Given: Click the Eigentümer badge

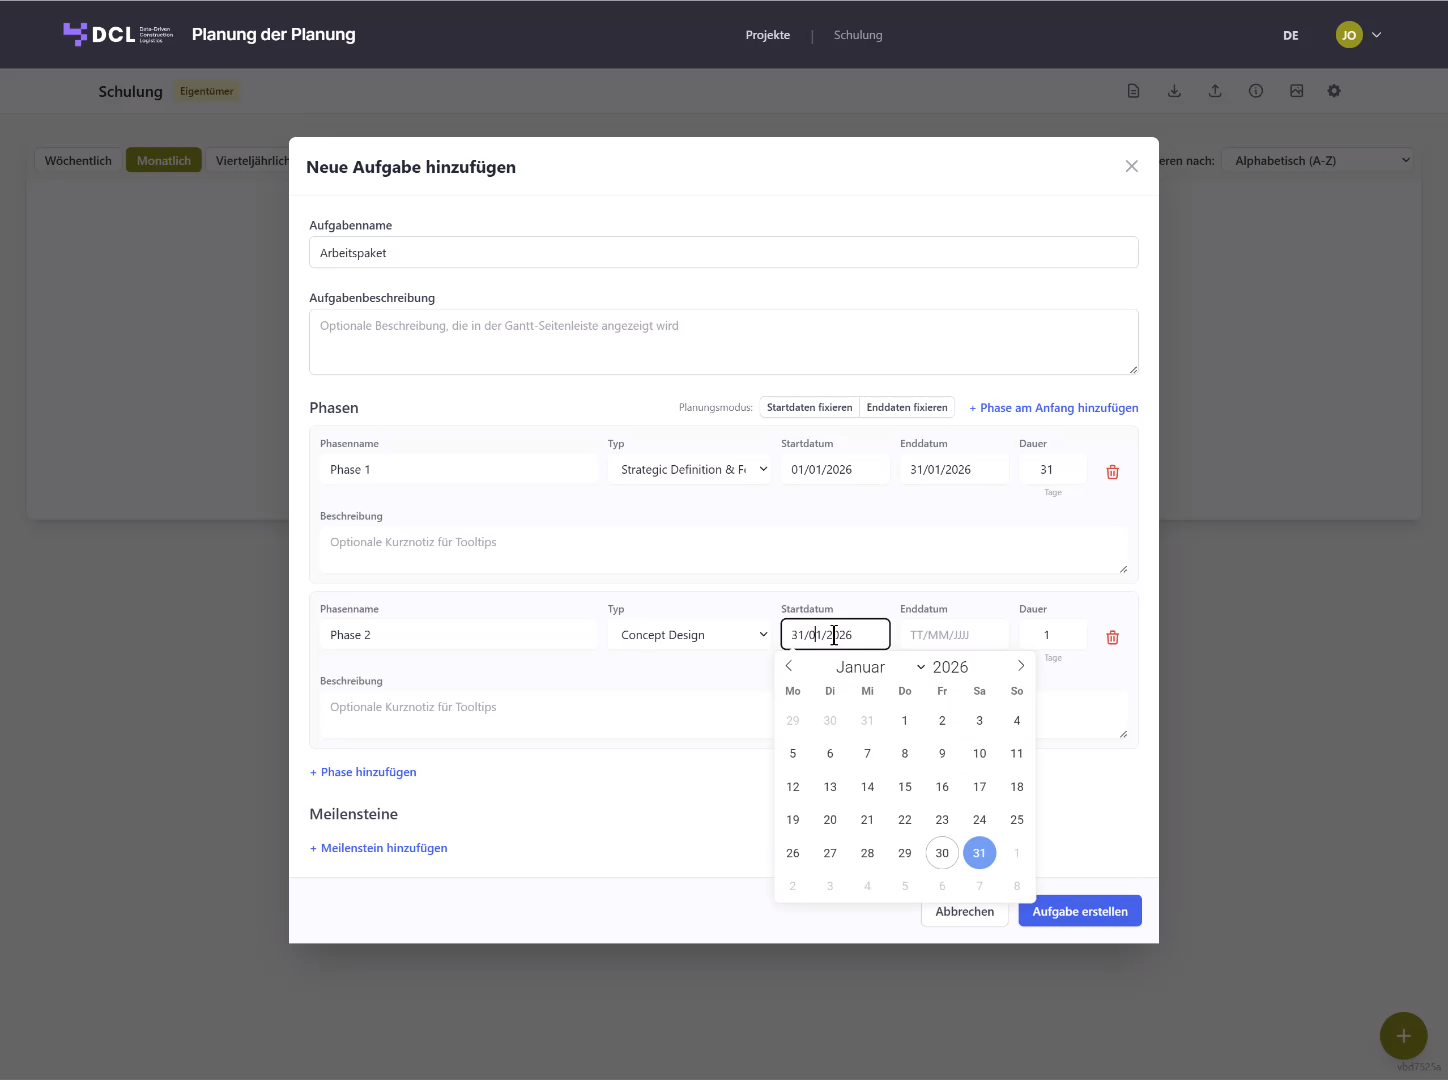Looking at the screenshot, I should [x=206, y=91].
